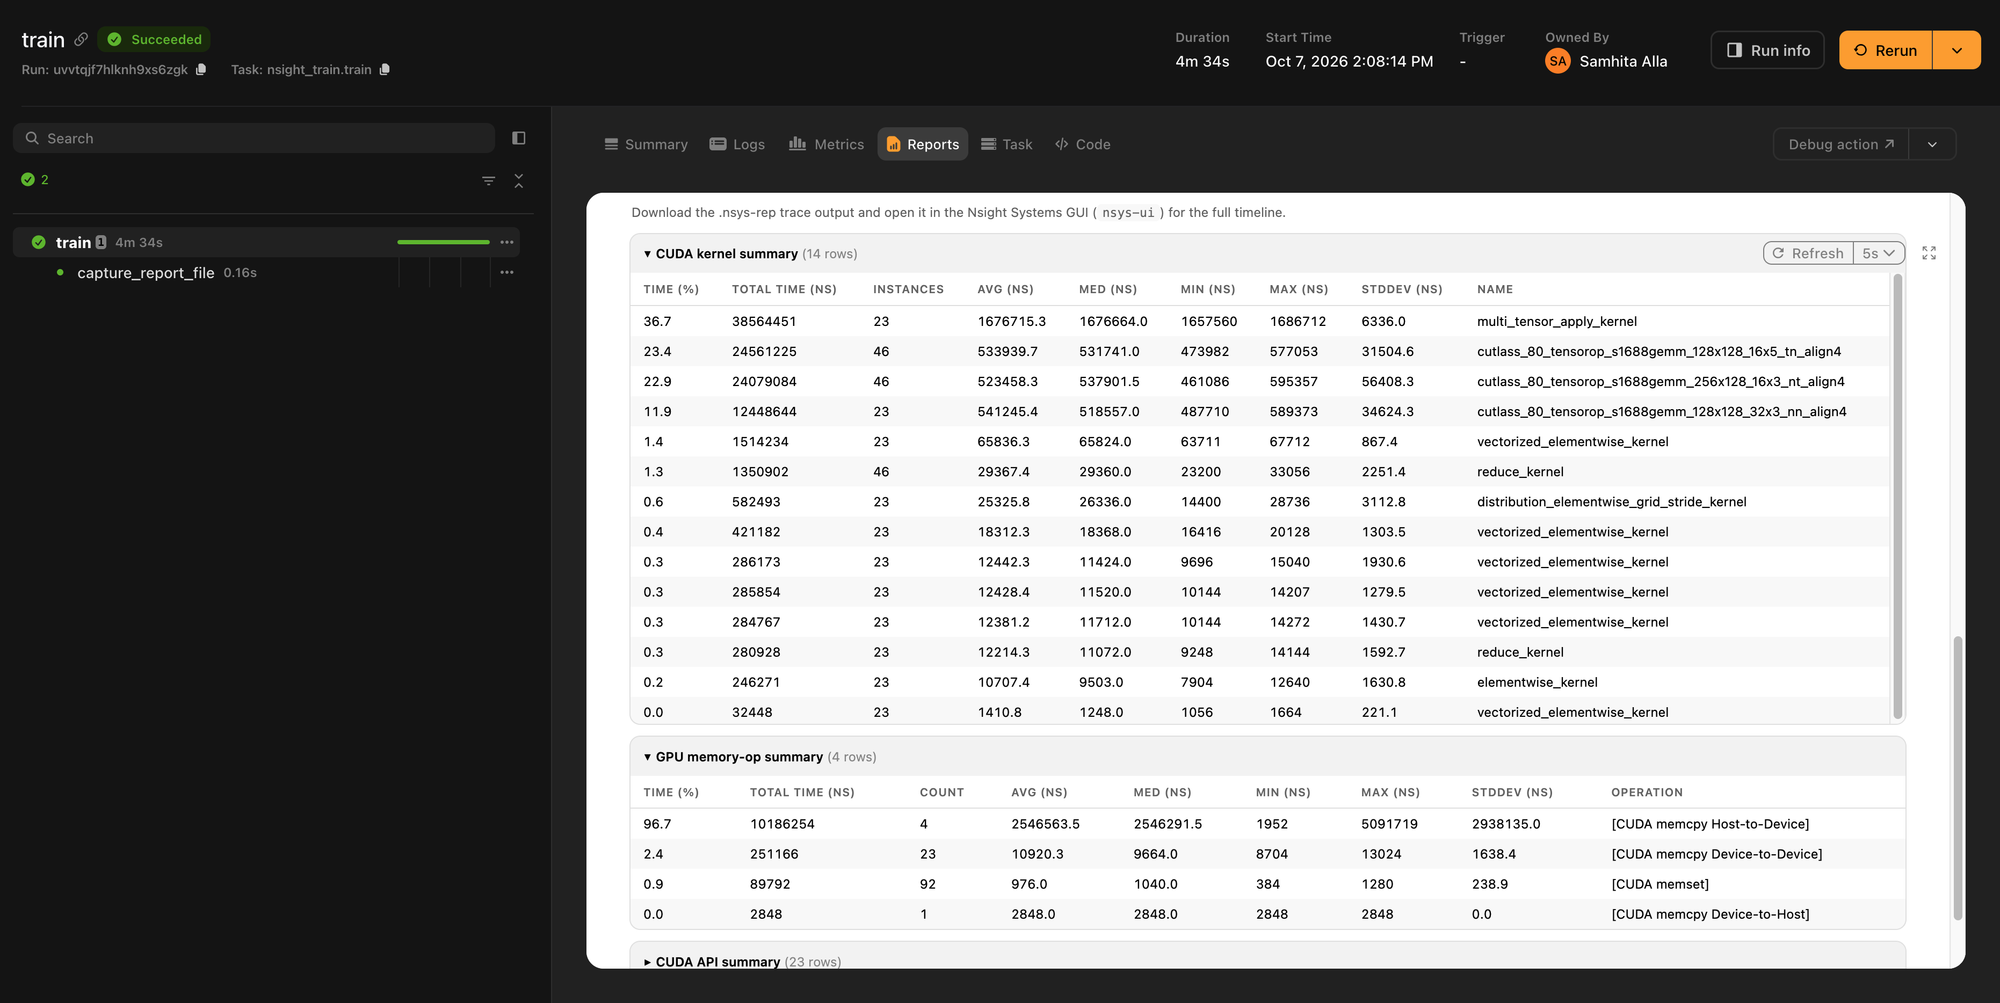Copy the task name nsight_train.train
Screen dimensions: 2000x1003
point(385,69)
